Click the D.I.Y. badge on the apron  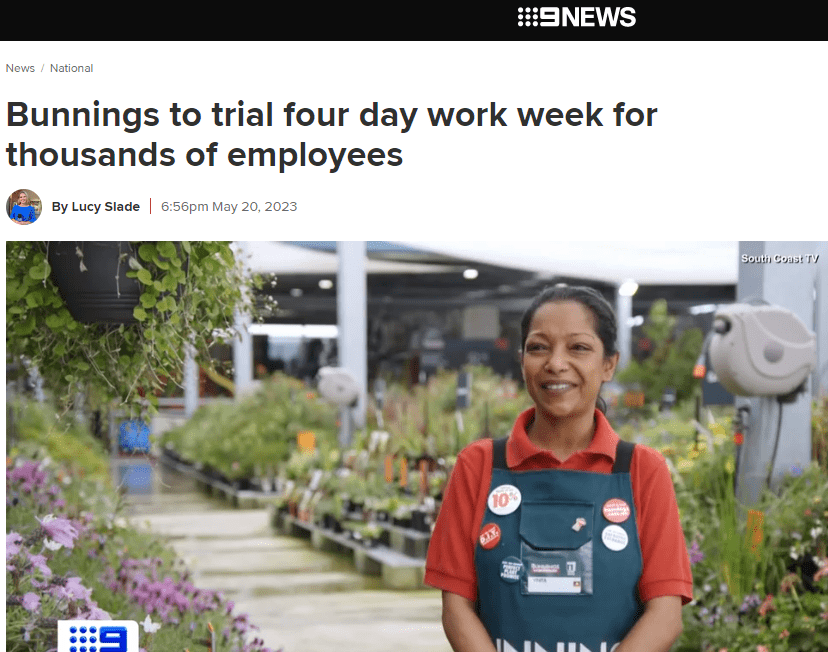coord(490,536)
